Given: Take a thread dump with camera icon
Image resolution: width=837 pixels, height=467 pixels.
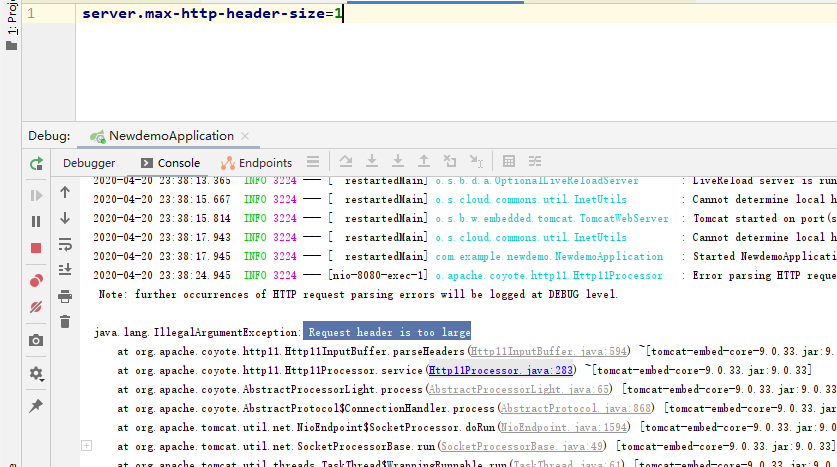Looking at the screenshot, I should tap(36, 341).
